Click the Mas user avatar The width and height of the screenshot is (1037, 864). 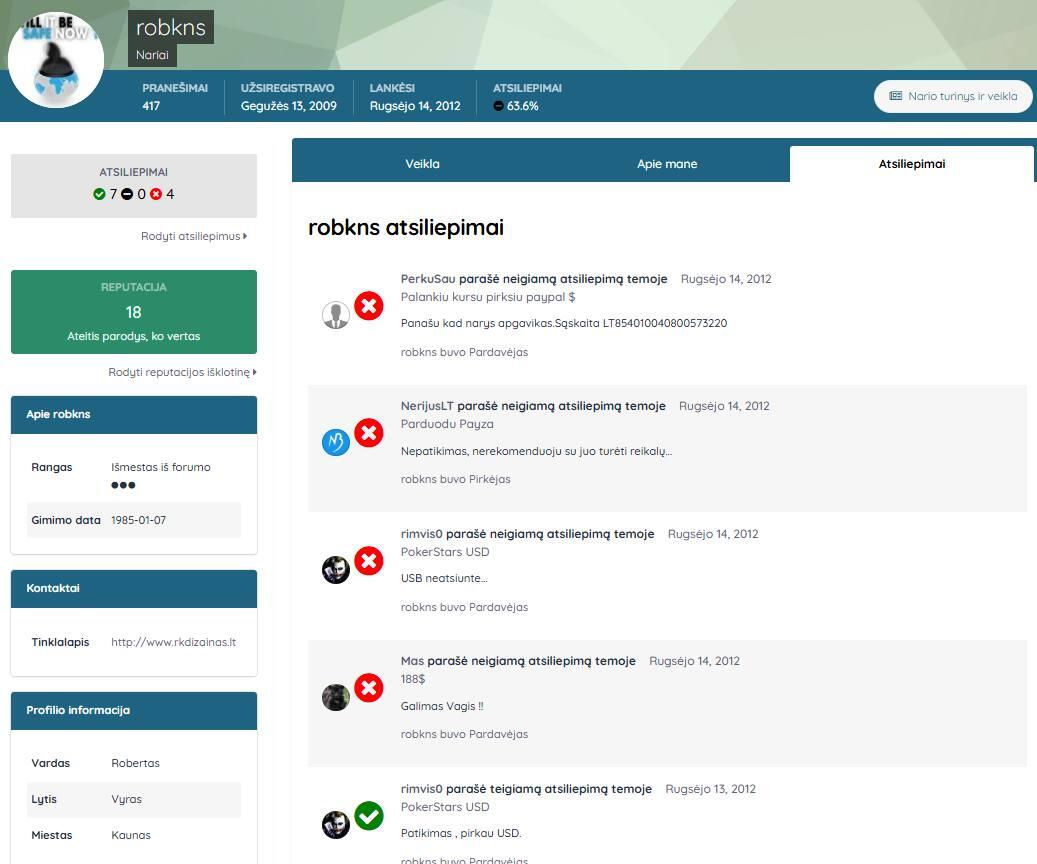point(336,697)
